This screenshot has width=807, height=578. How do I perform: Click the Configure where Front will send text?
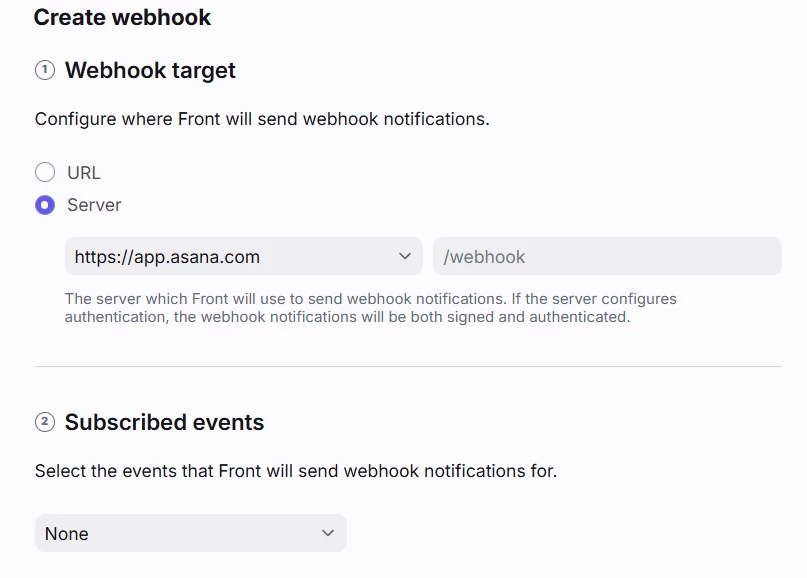[262, 119]
